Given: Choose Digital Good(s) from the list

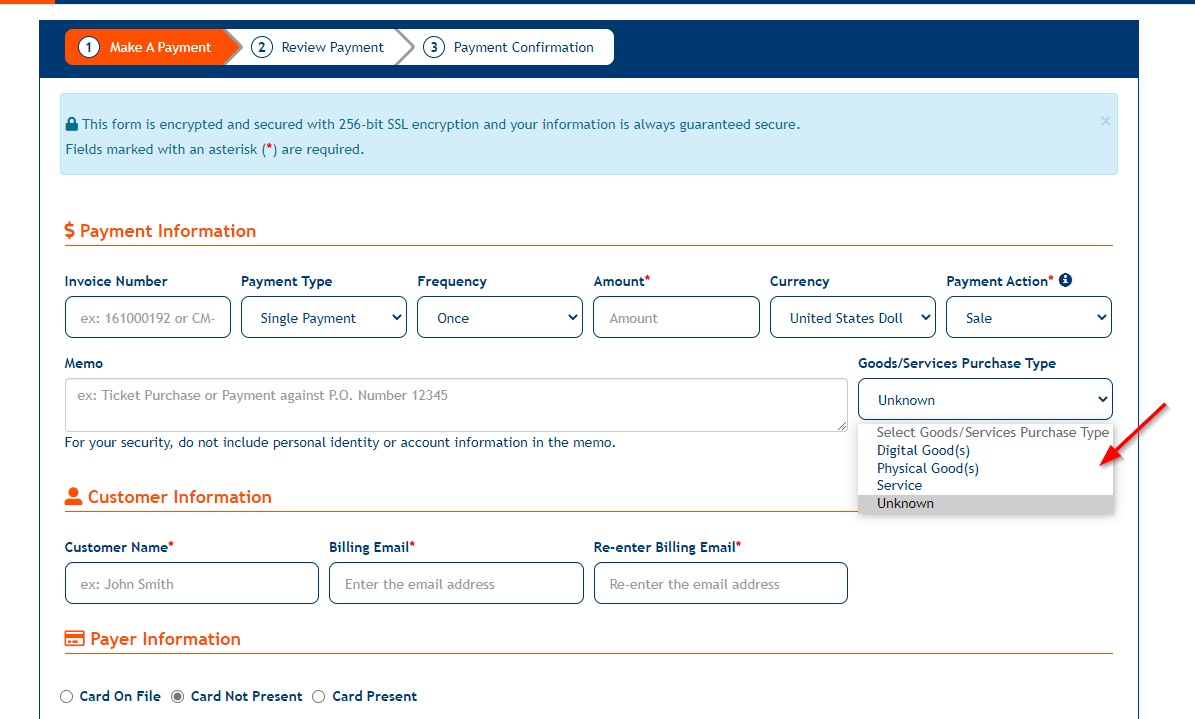Looking at the screenshot, I should [923, 451].
